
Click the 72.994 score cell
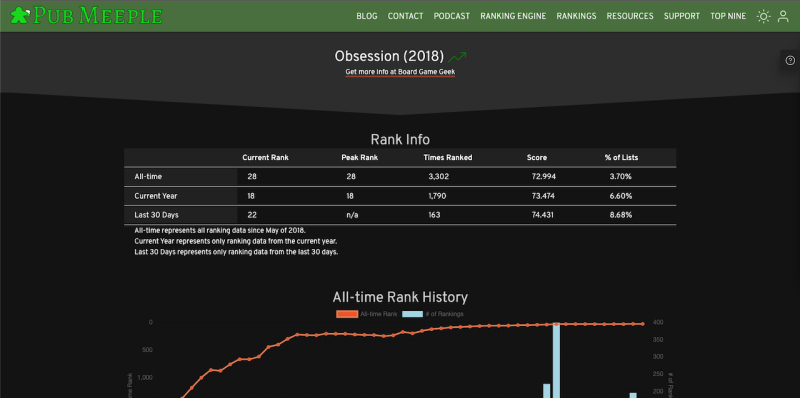[544, 177]
